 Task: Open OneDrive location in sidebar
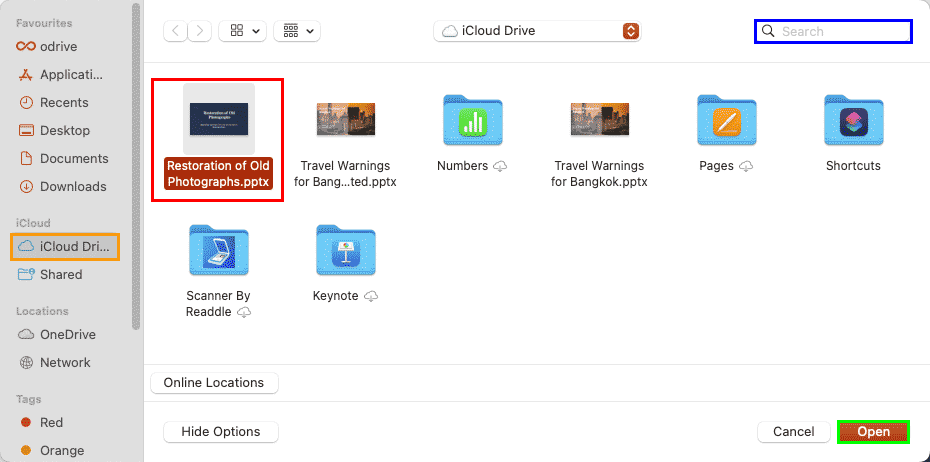click(67, 334)
